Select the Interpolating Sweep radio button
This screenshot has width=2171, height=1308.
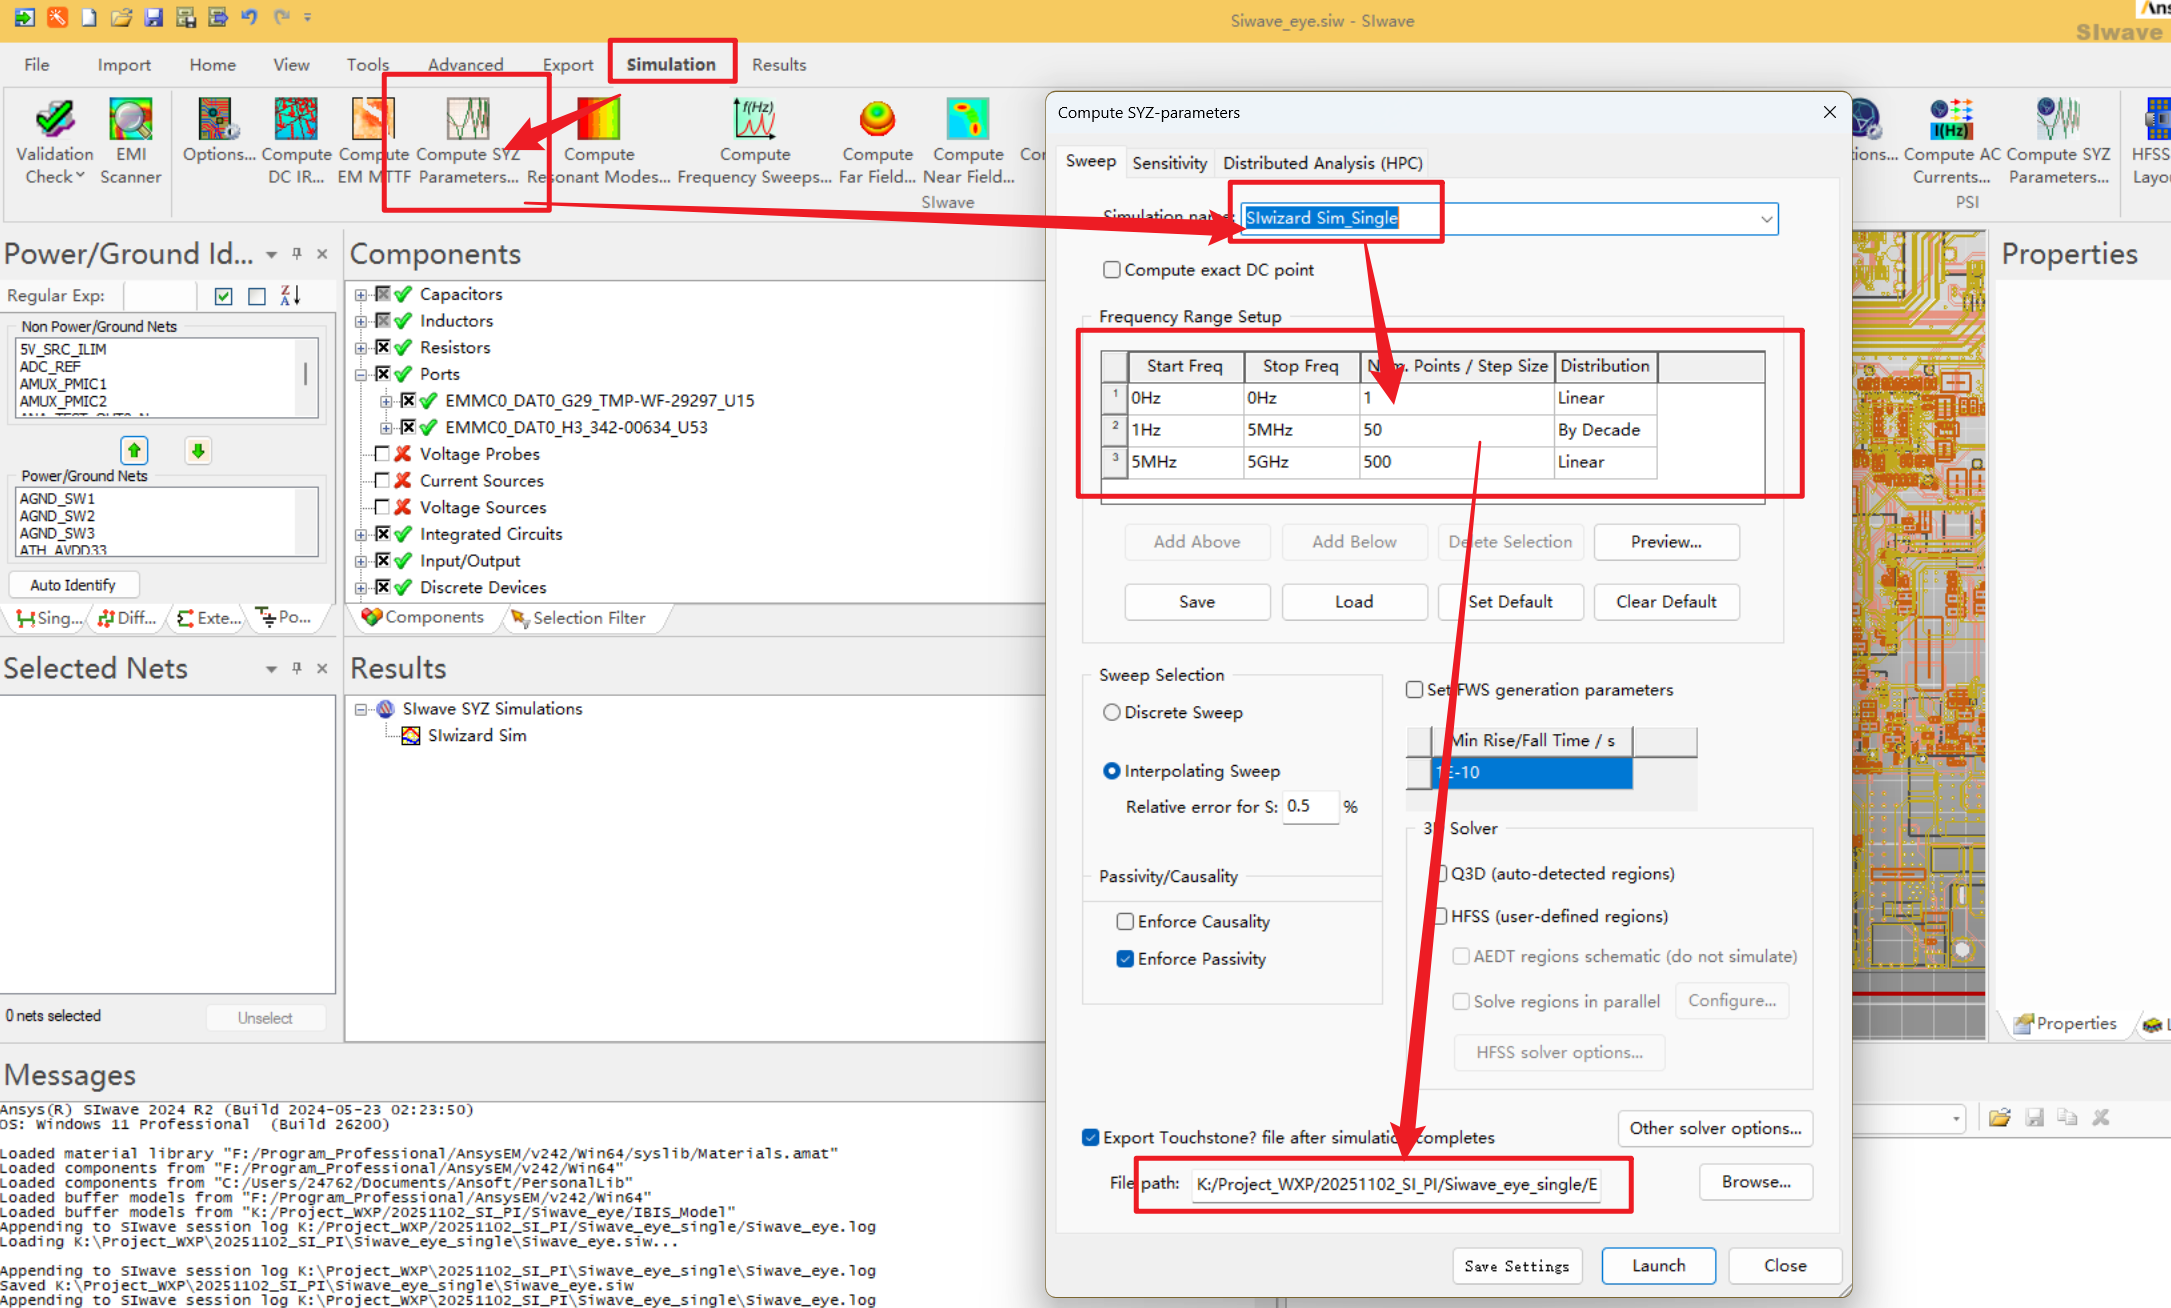(x=1111, y=771)
